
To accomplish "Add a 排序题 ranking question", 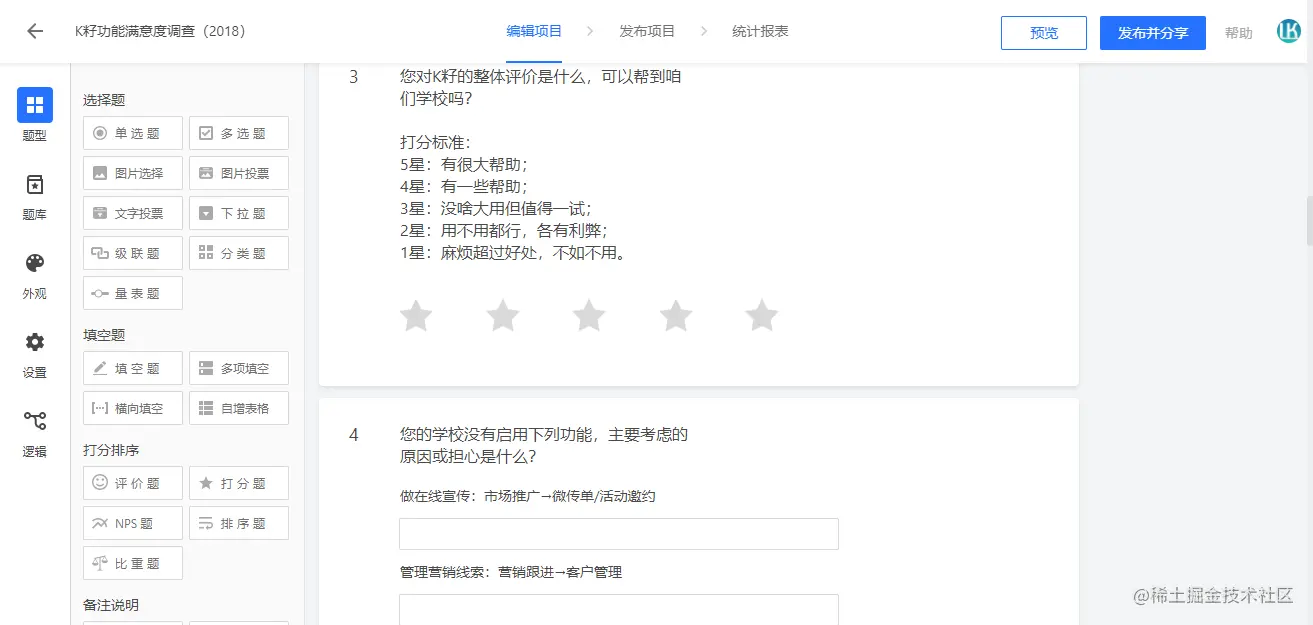I will [239, 523].
